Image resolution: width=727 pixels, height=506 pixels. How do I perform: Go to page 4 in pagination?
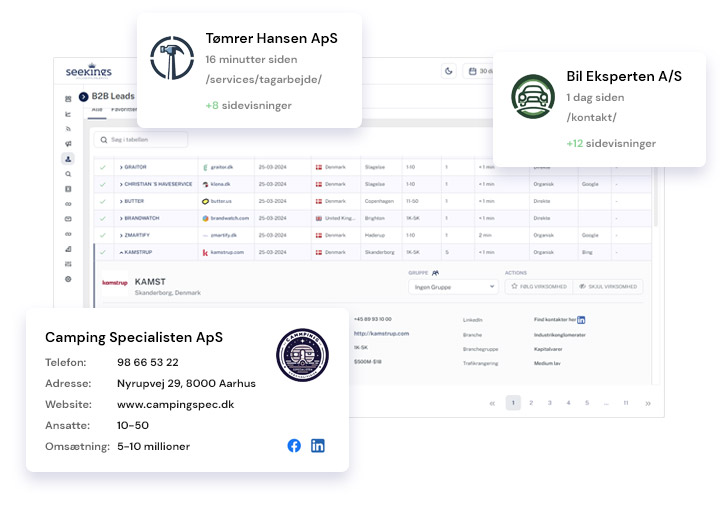point(568,403)
